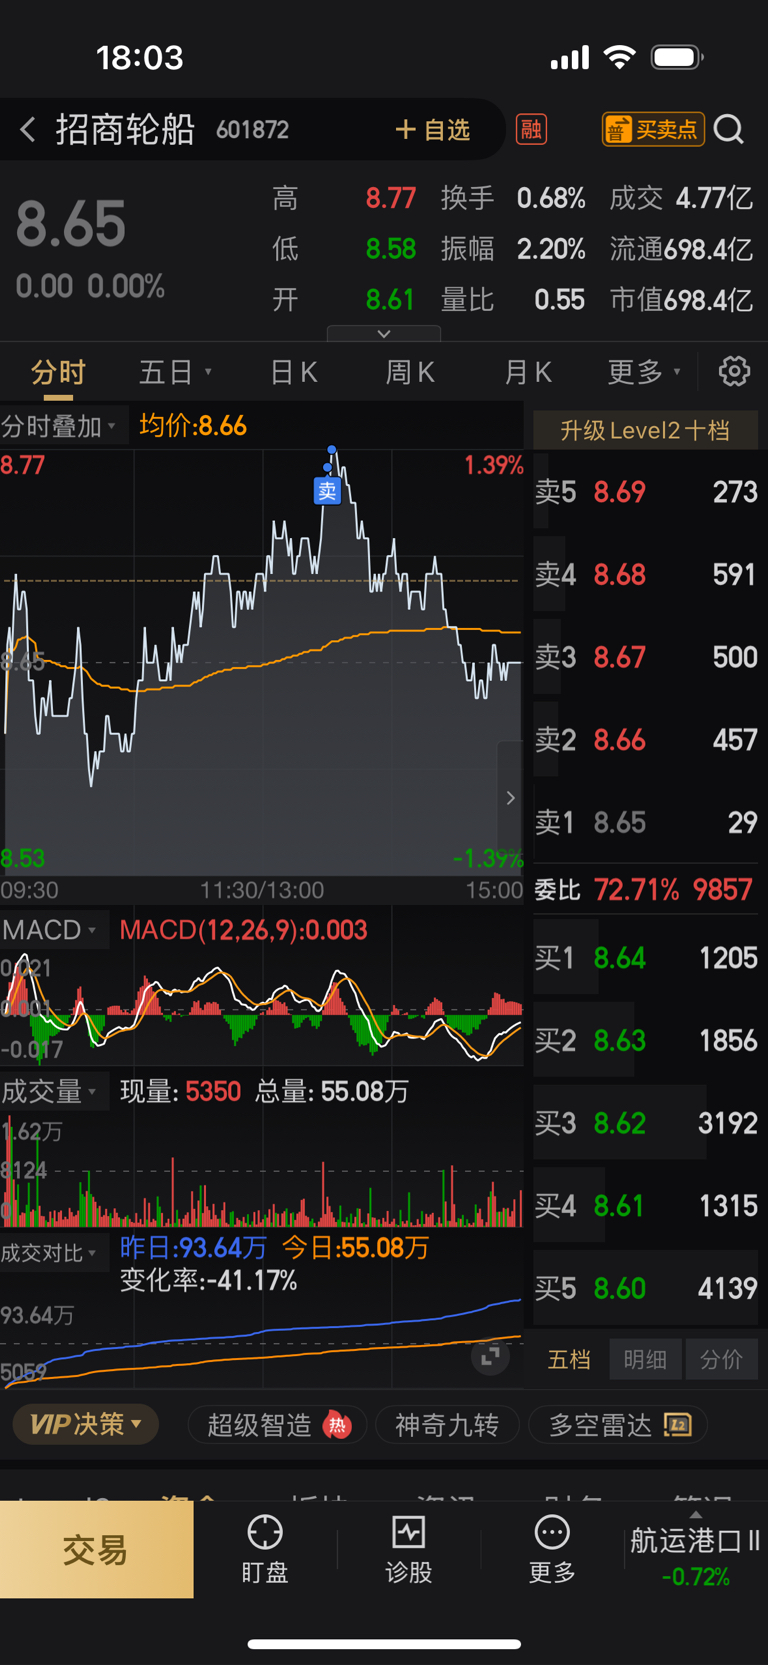
Task: Tap the 交易 trade button
Action: click(x=96, y=1549)
